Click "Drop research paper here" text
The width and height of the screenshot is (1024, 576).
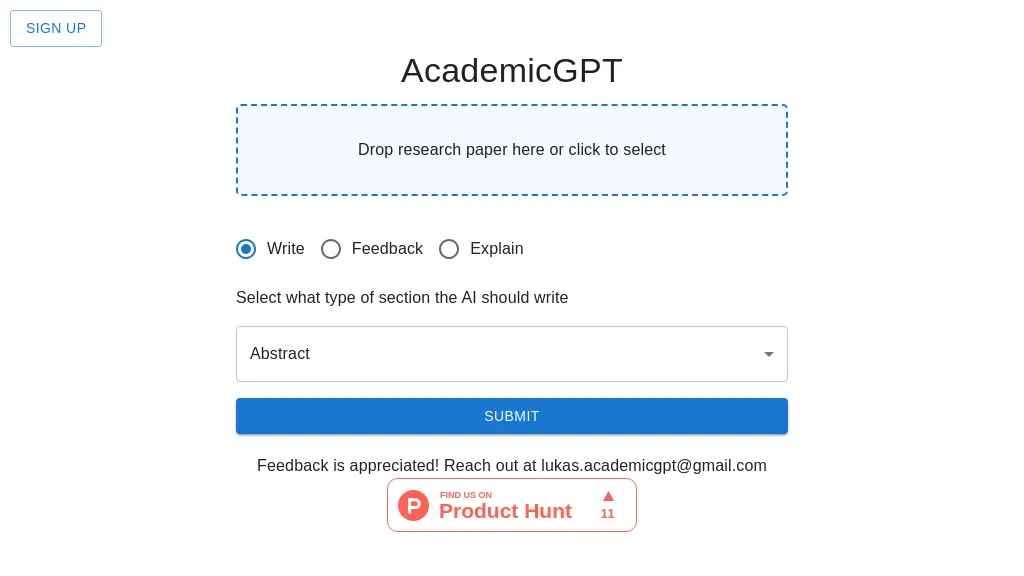tap(512, 150)
